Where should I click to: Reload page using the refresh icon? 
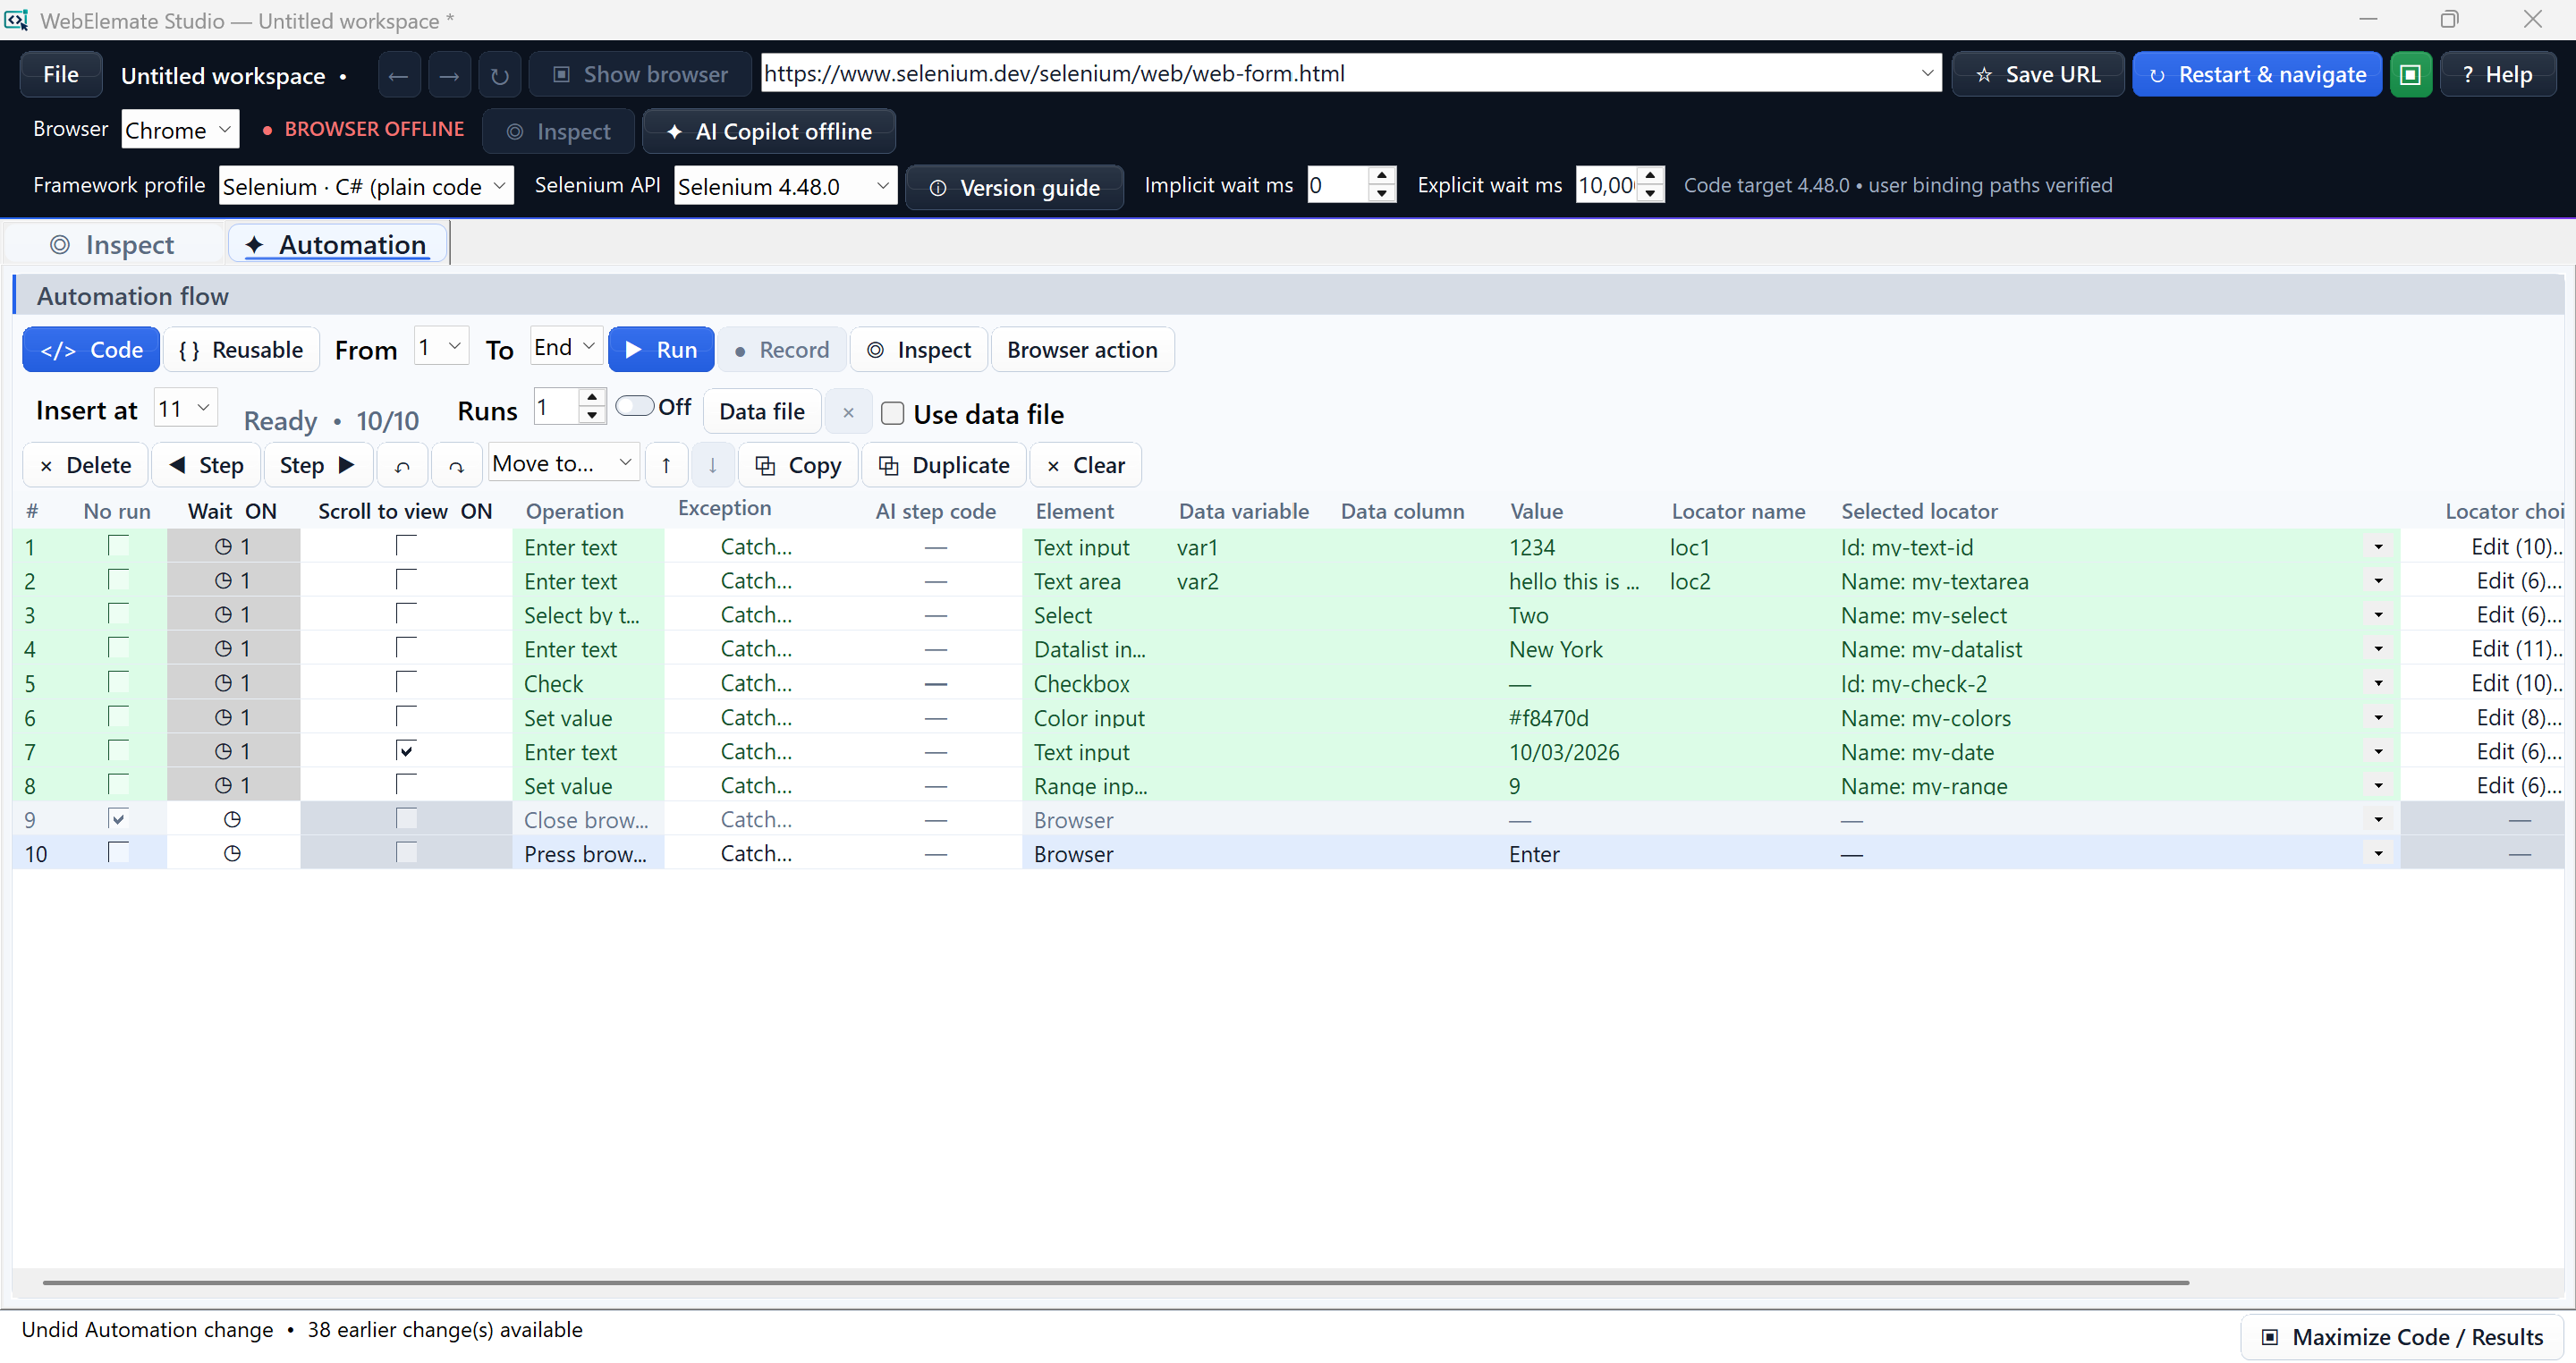click(x=500, y=75)
